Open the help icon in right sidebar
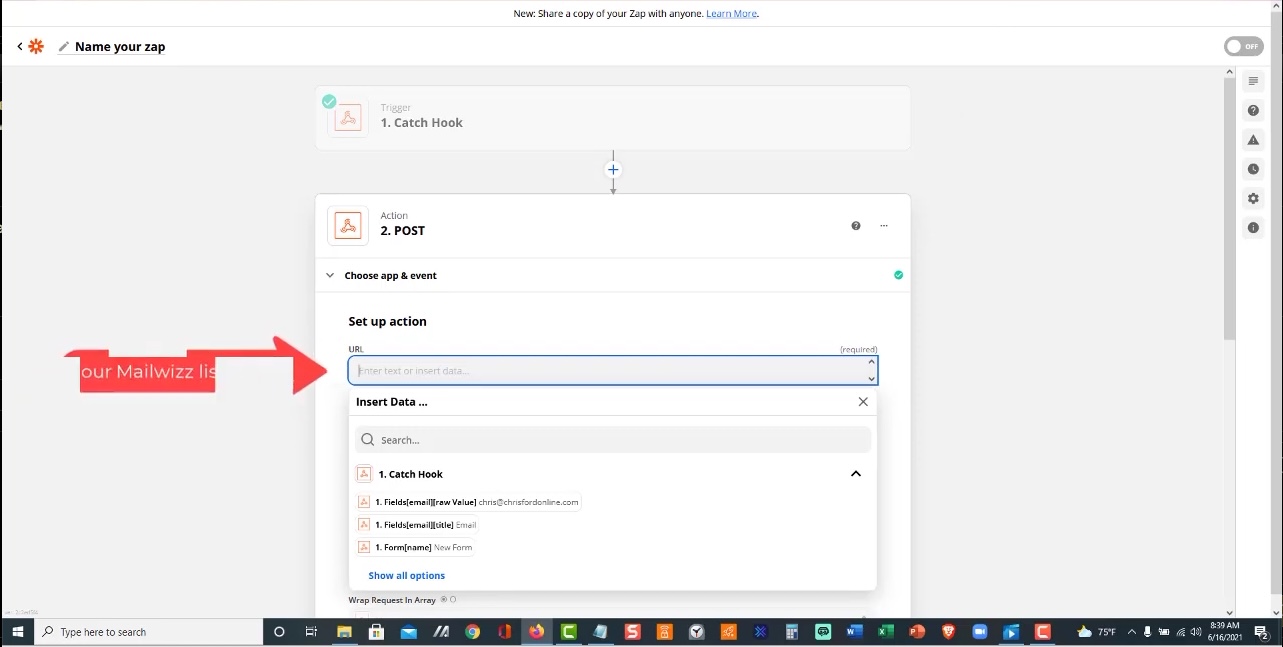 (1253, 110)
